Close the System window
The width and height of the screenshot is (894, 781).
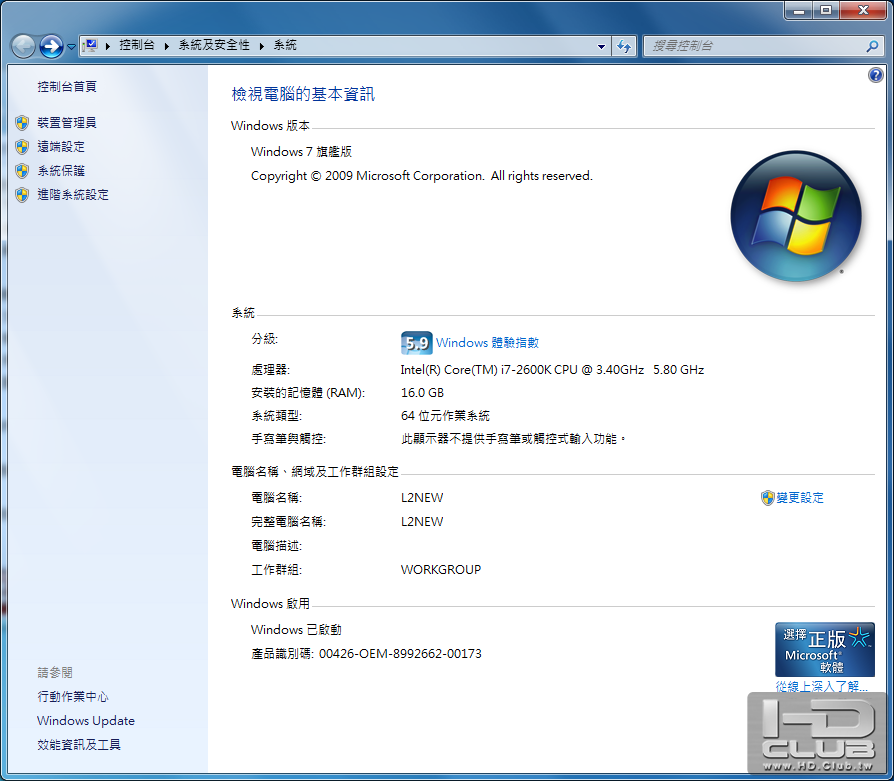(x=864, y=10)
